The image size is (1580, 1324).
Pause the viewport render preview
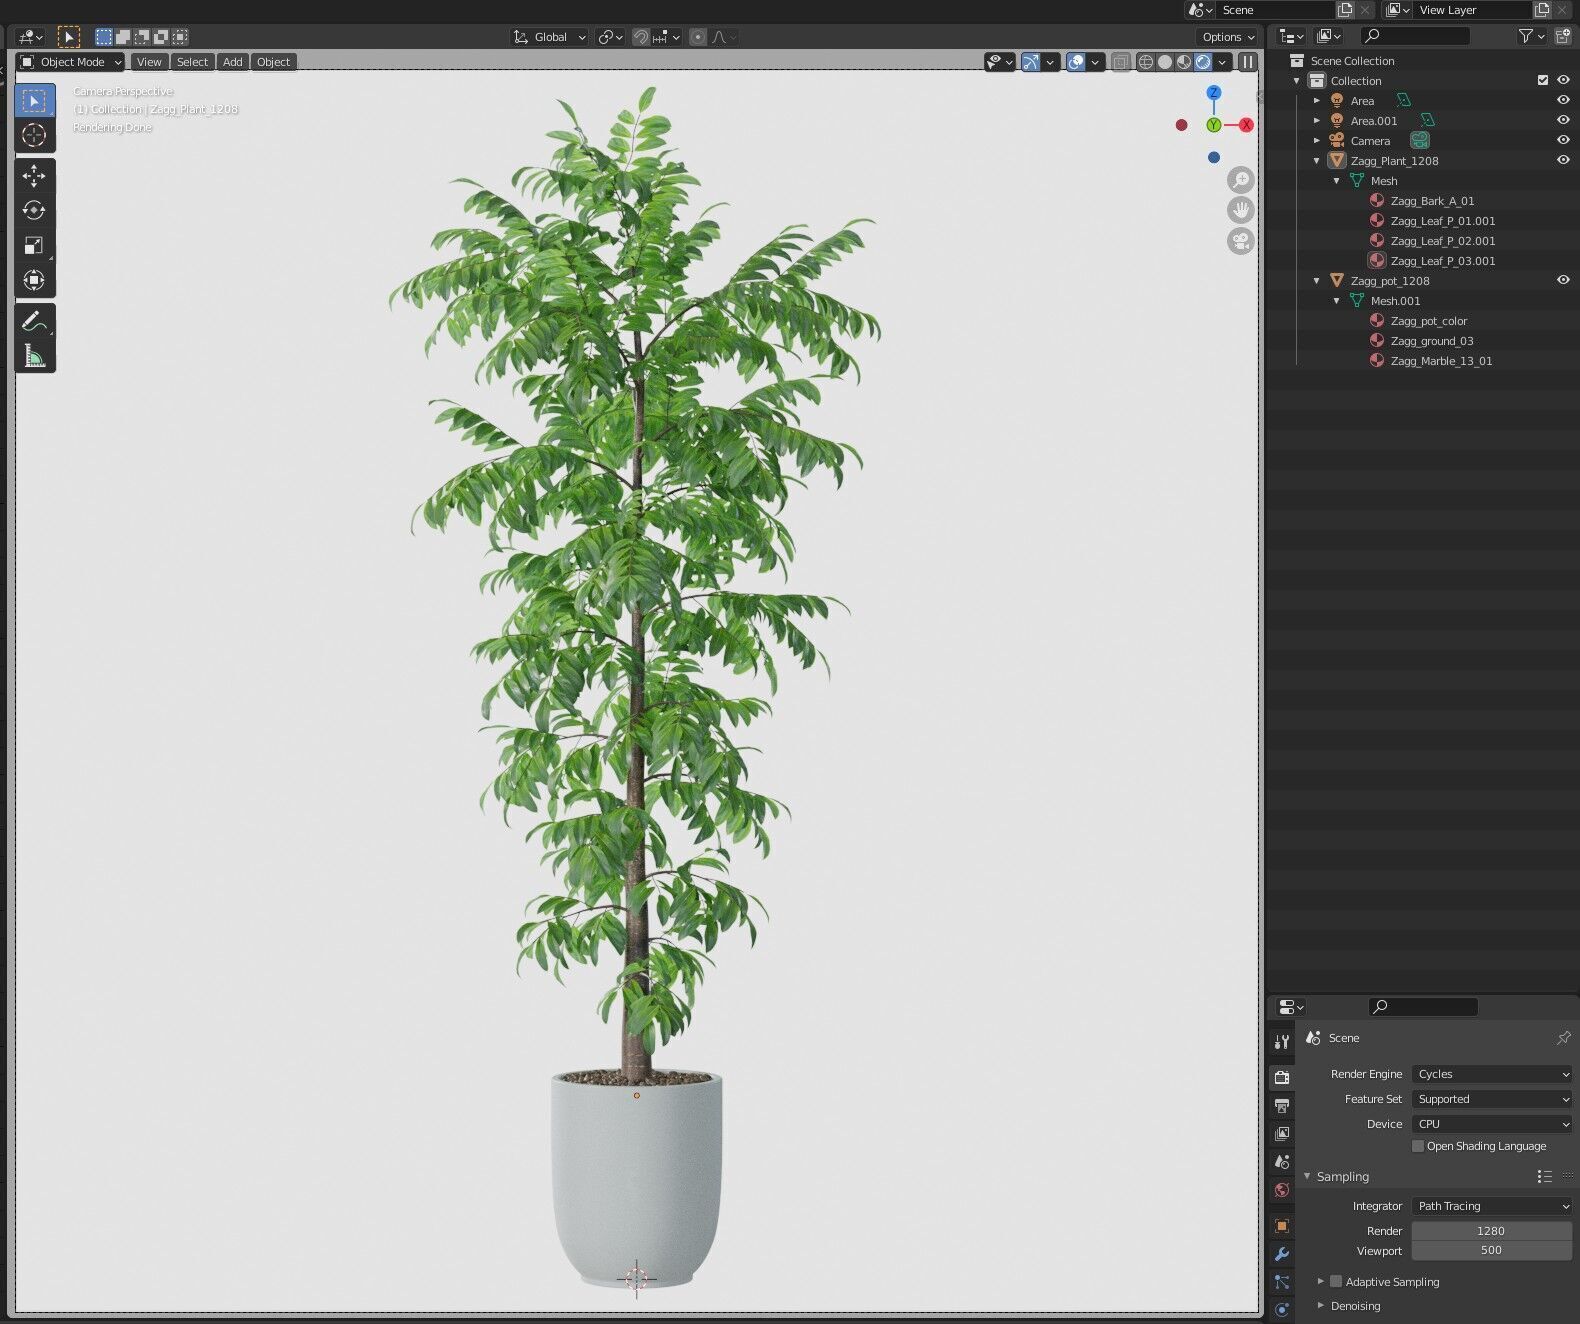(1248, 62)
